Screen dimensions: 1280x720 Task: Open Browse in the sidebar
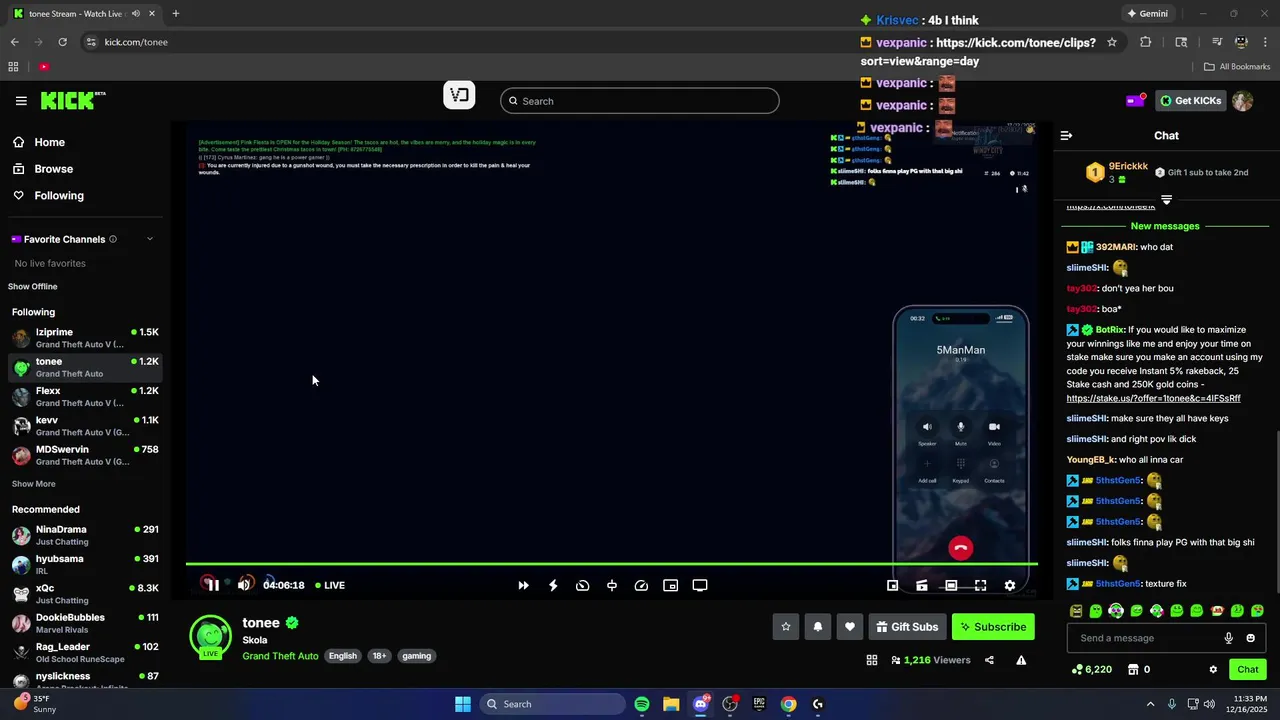point(42,169)
